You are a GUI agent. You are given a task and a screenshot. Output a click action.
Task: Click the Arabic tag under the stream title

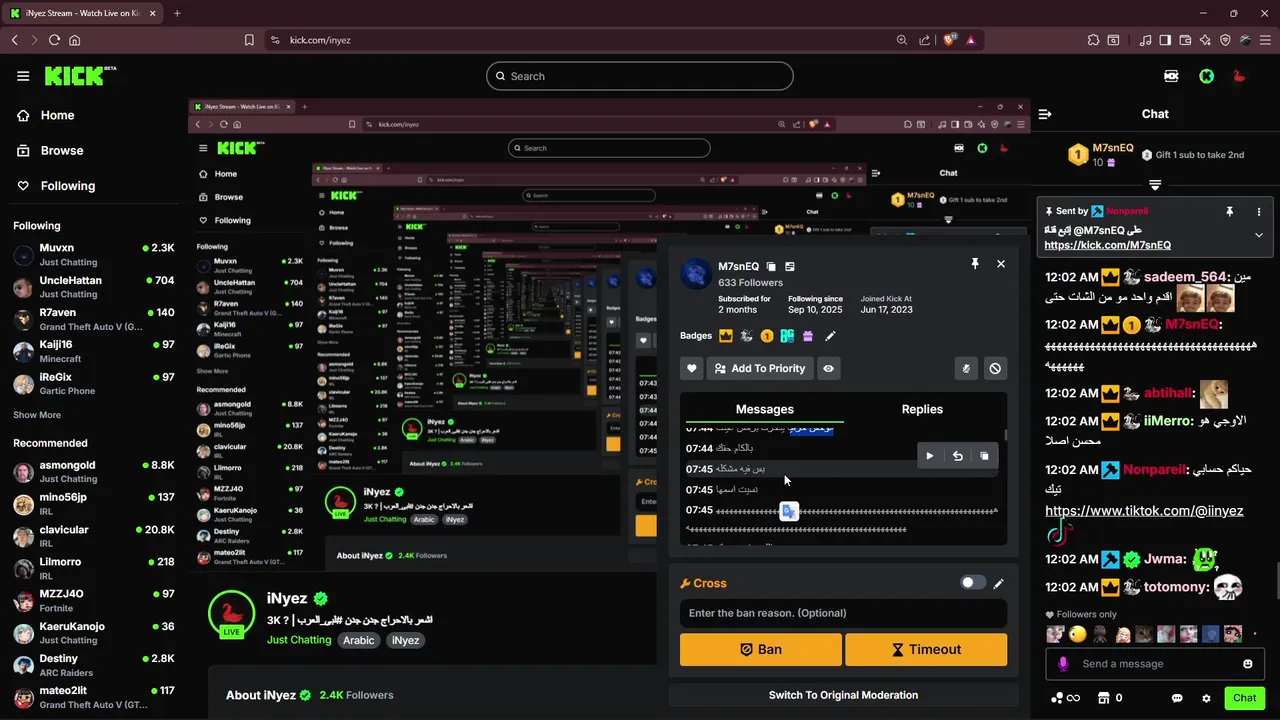tap(359, 640)
